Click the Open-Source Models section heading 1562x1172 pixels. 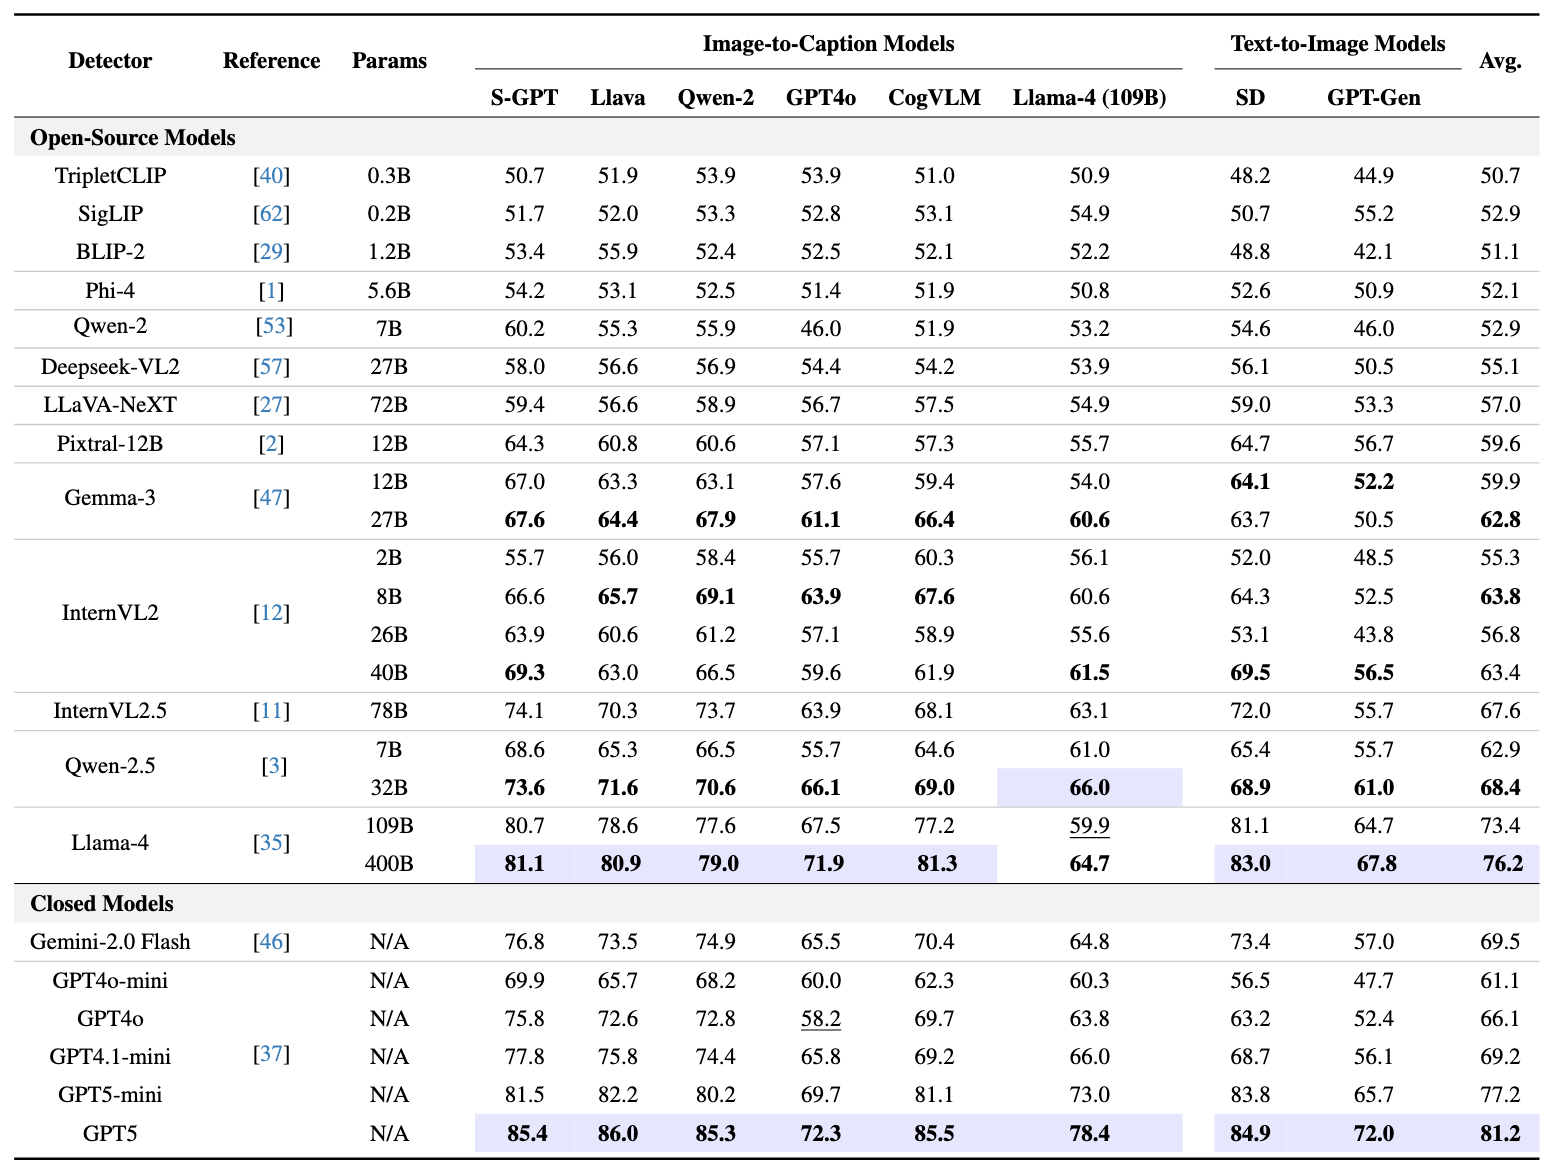(133, 138)
